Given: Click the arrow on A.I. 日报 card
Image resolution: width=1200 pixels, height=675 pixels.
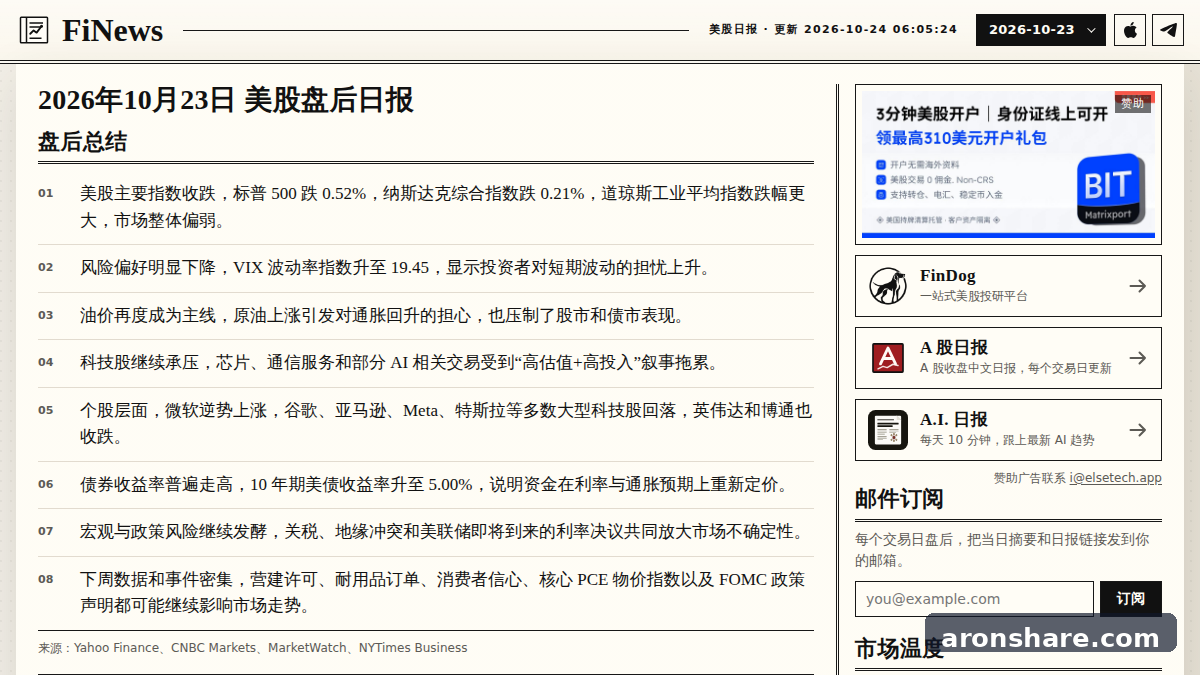Looking at the screenshot, I should point(1137,430).
